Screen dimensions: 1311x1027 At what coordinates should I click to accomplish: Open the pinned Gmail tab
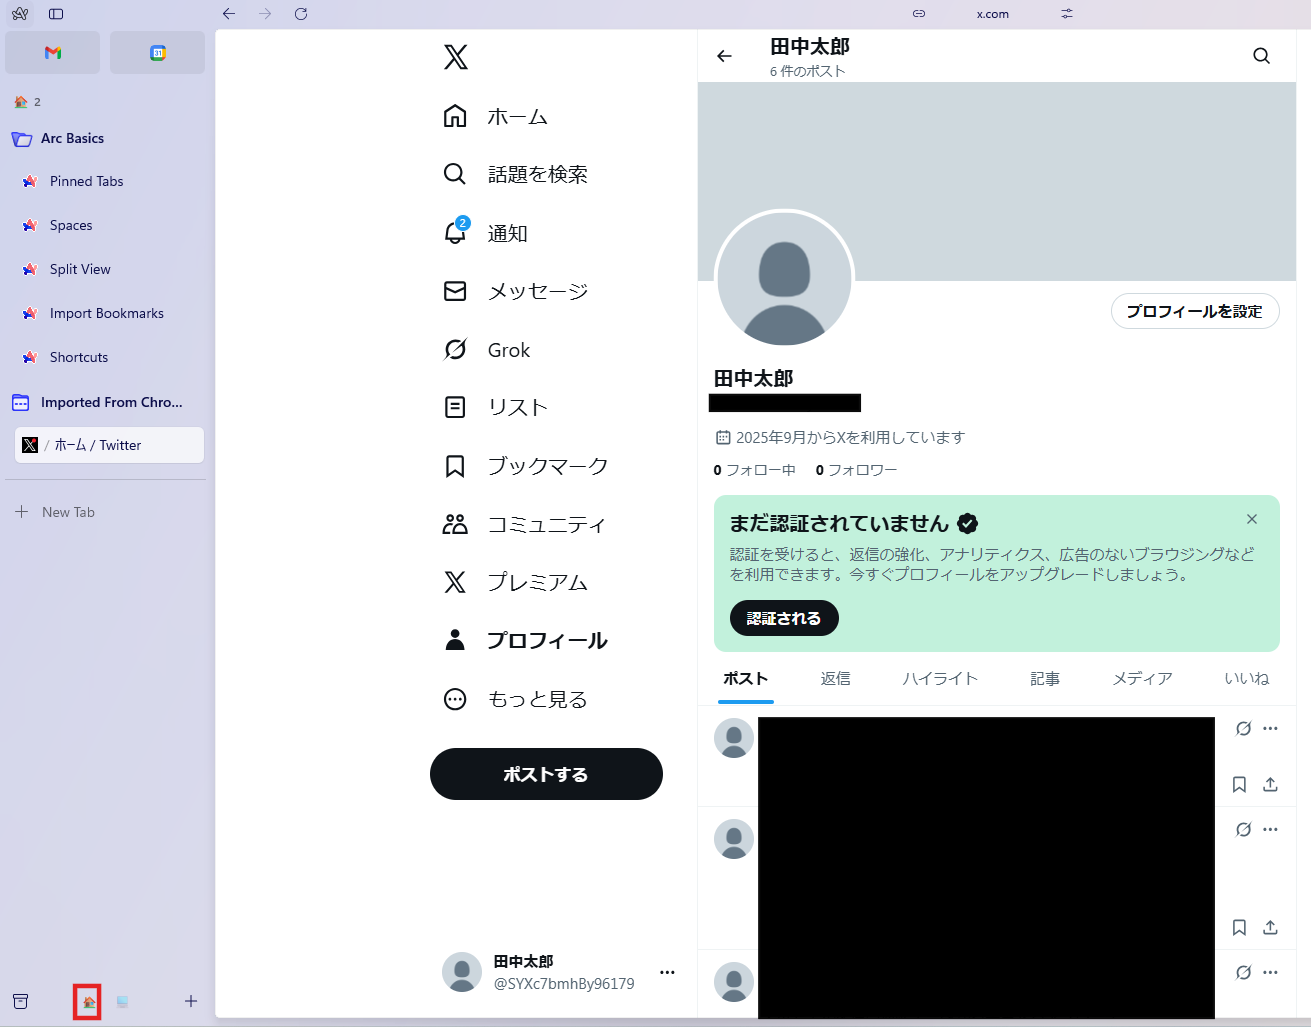point(53,53)
